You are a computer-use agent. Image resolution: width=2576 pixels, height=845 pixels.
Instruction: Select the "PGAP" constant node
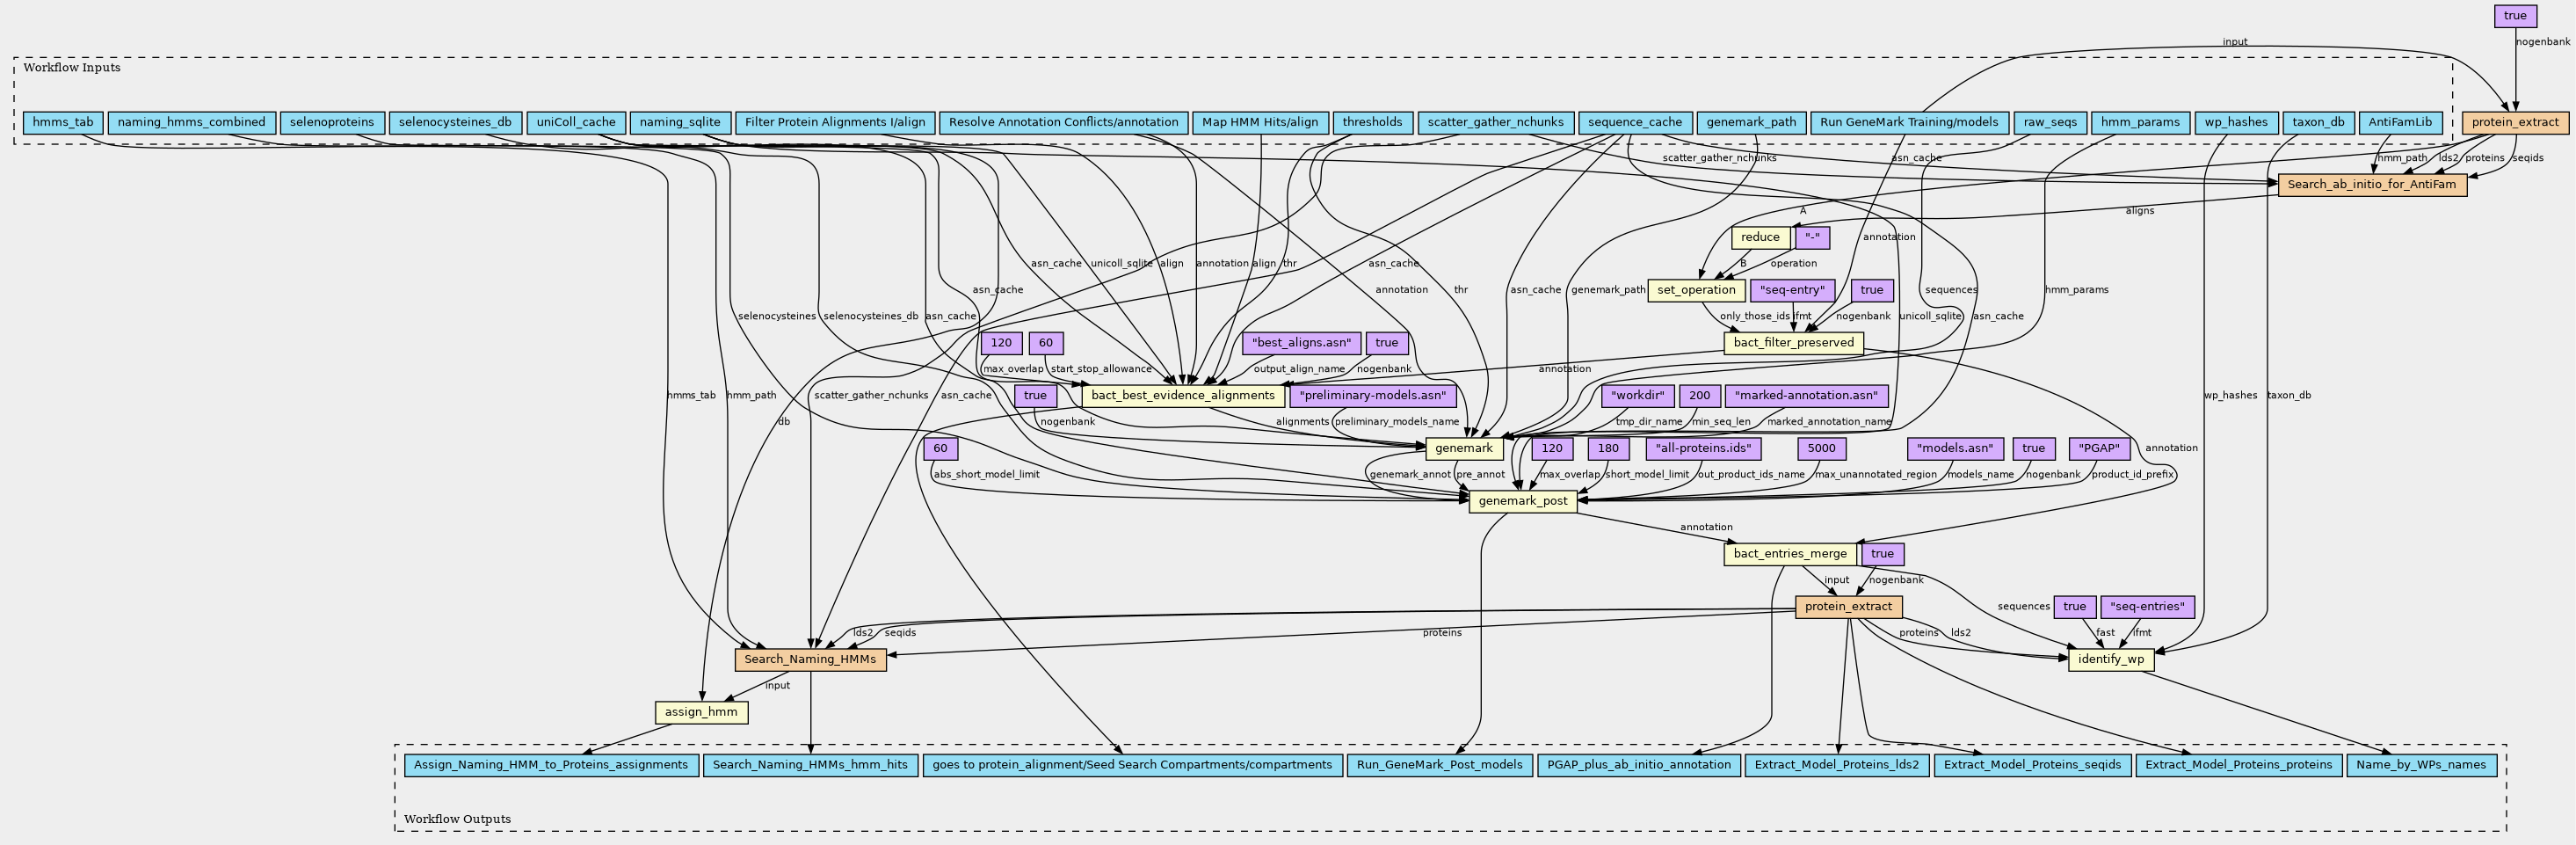[2098, 449]
